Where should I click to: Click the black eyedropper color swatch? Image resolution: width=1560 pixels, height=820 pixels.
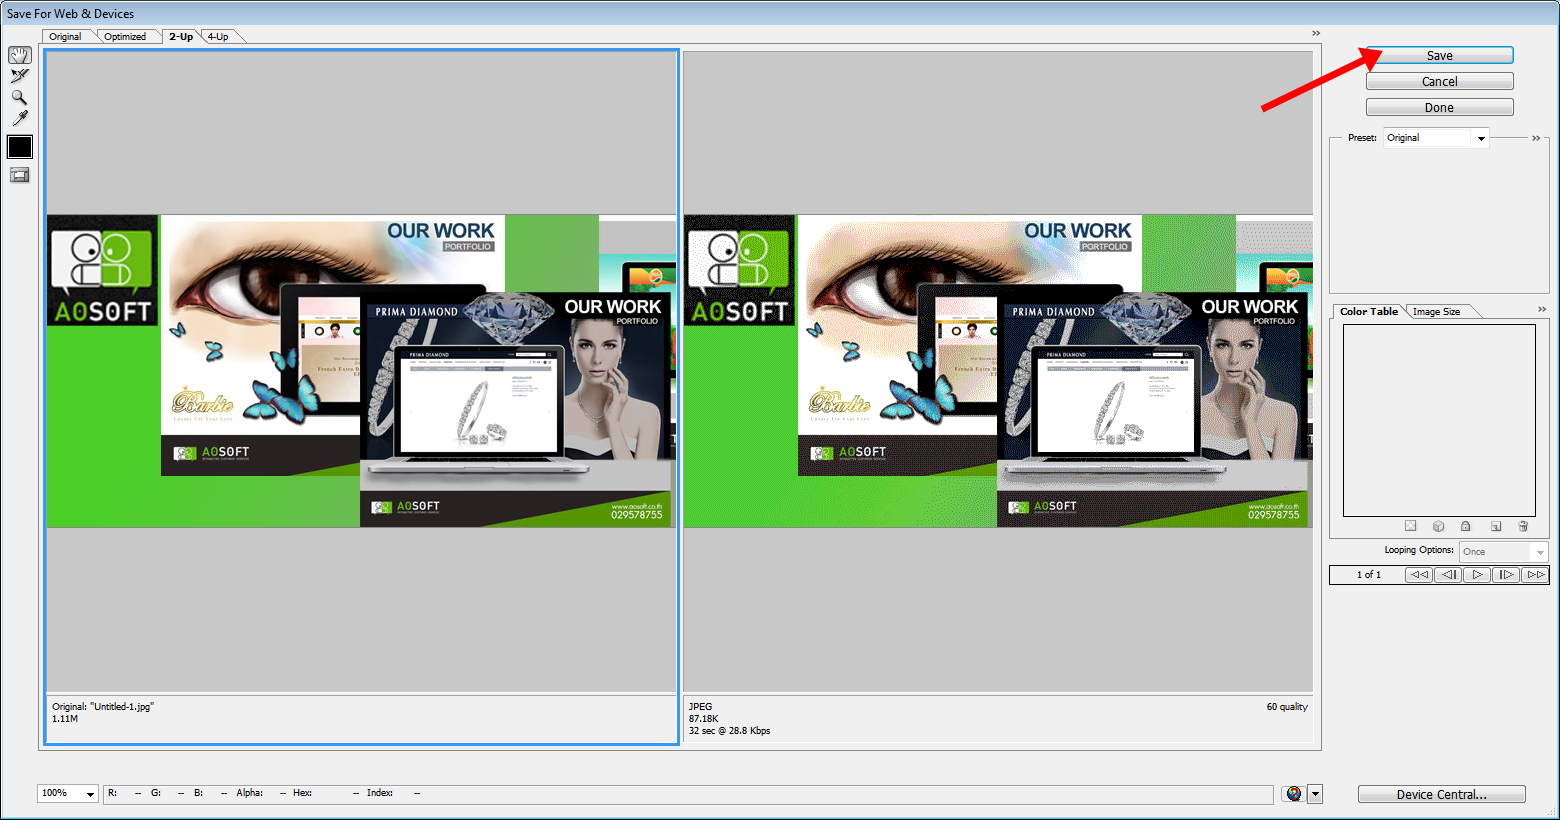[x=20, y=147]
